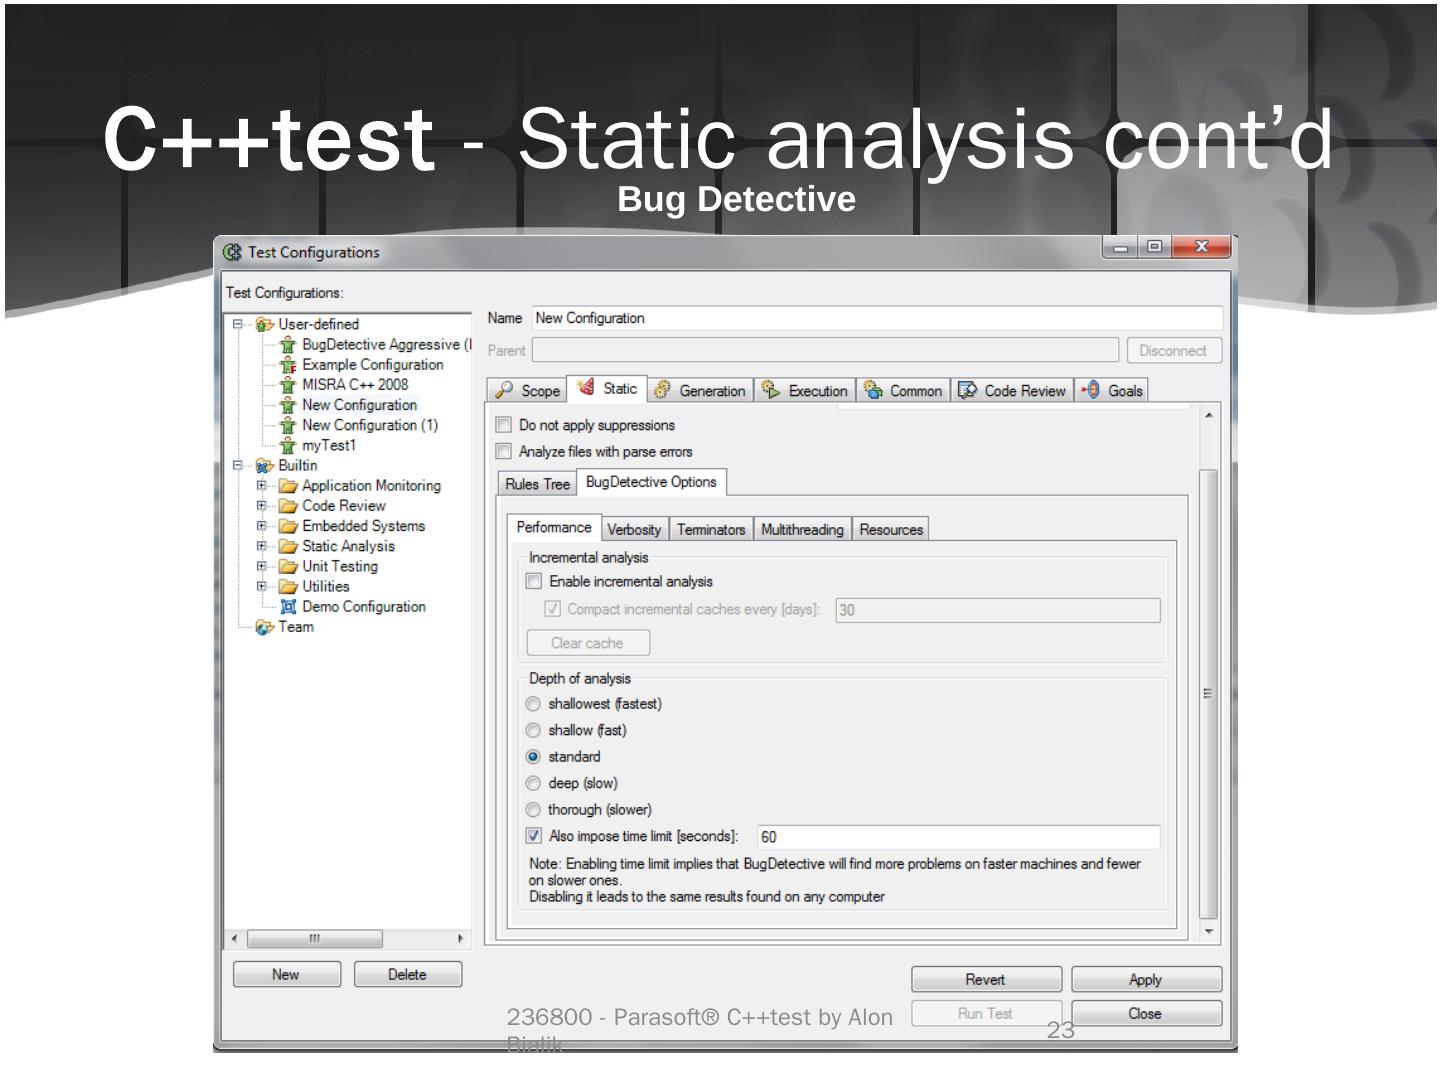The width and height of the screenshot is (1440, 1080).
Task: Click the Builtin group icon
Action: [x=265, y=466]
